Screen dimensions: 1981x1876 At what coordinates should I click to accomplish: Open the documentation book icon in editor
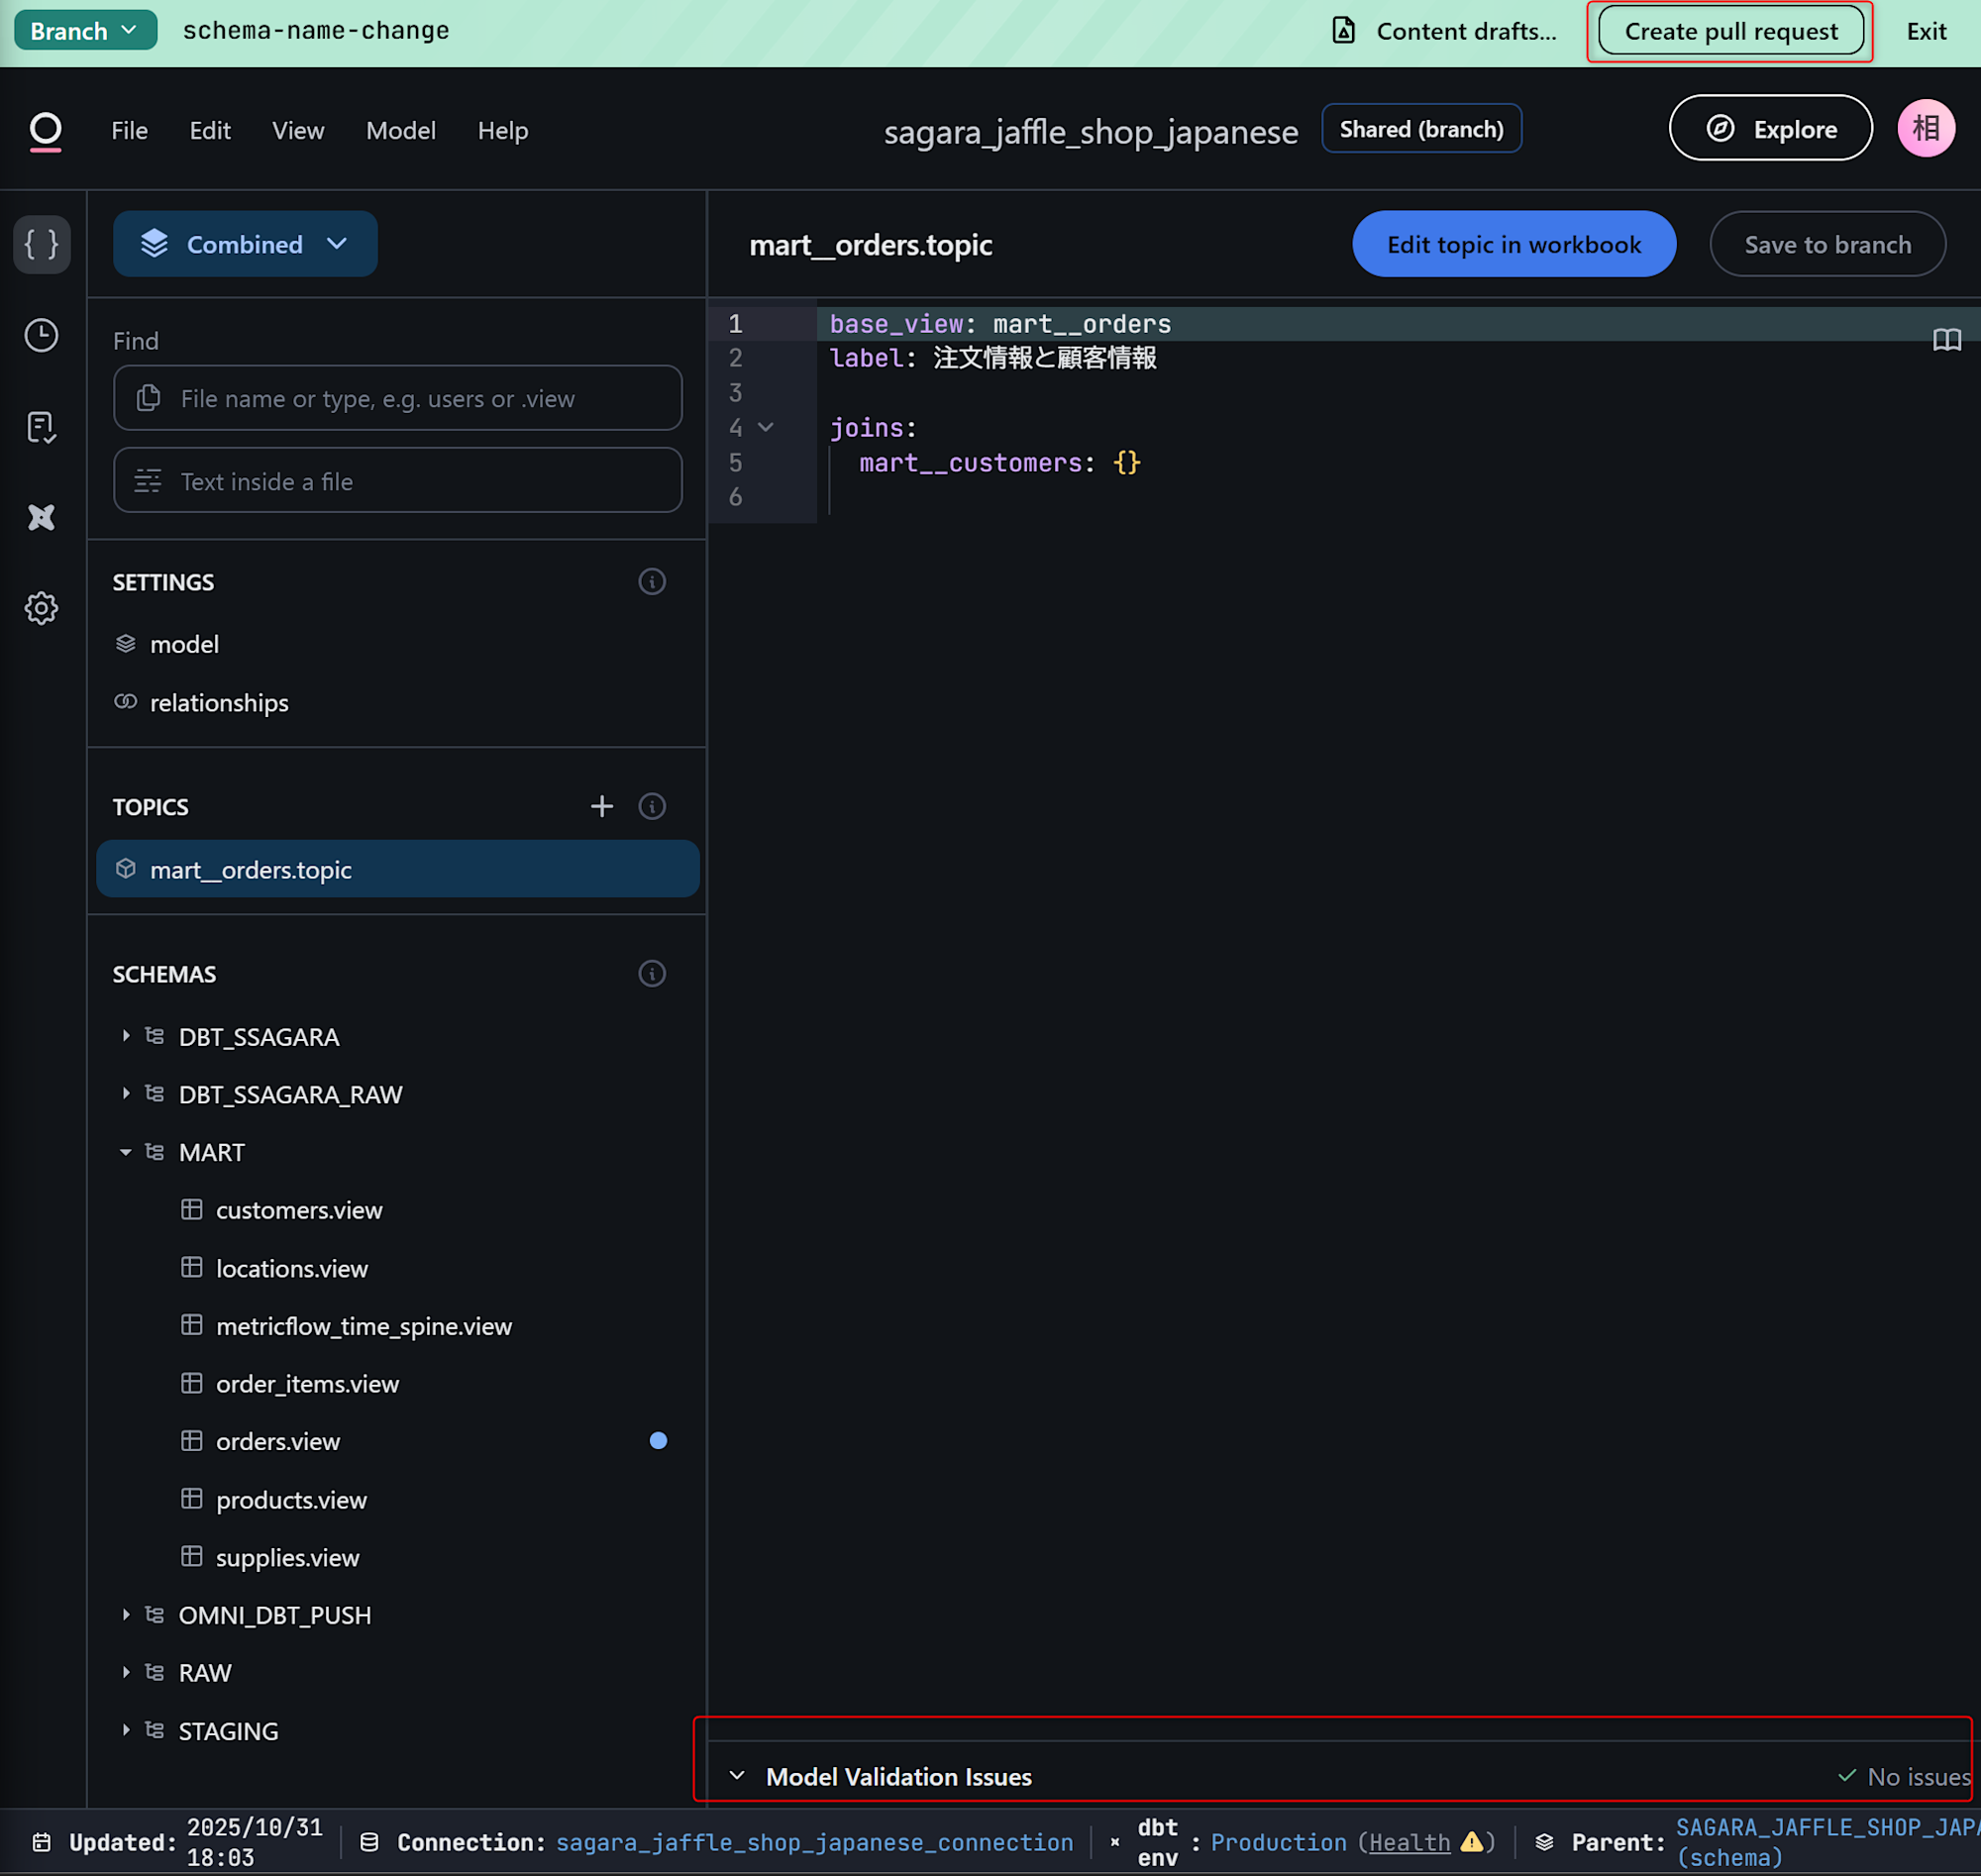[1946, 340]
